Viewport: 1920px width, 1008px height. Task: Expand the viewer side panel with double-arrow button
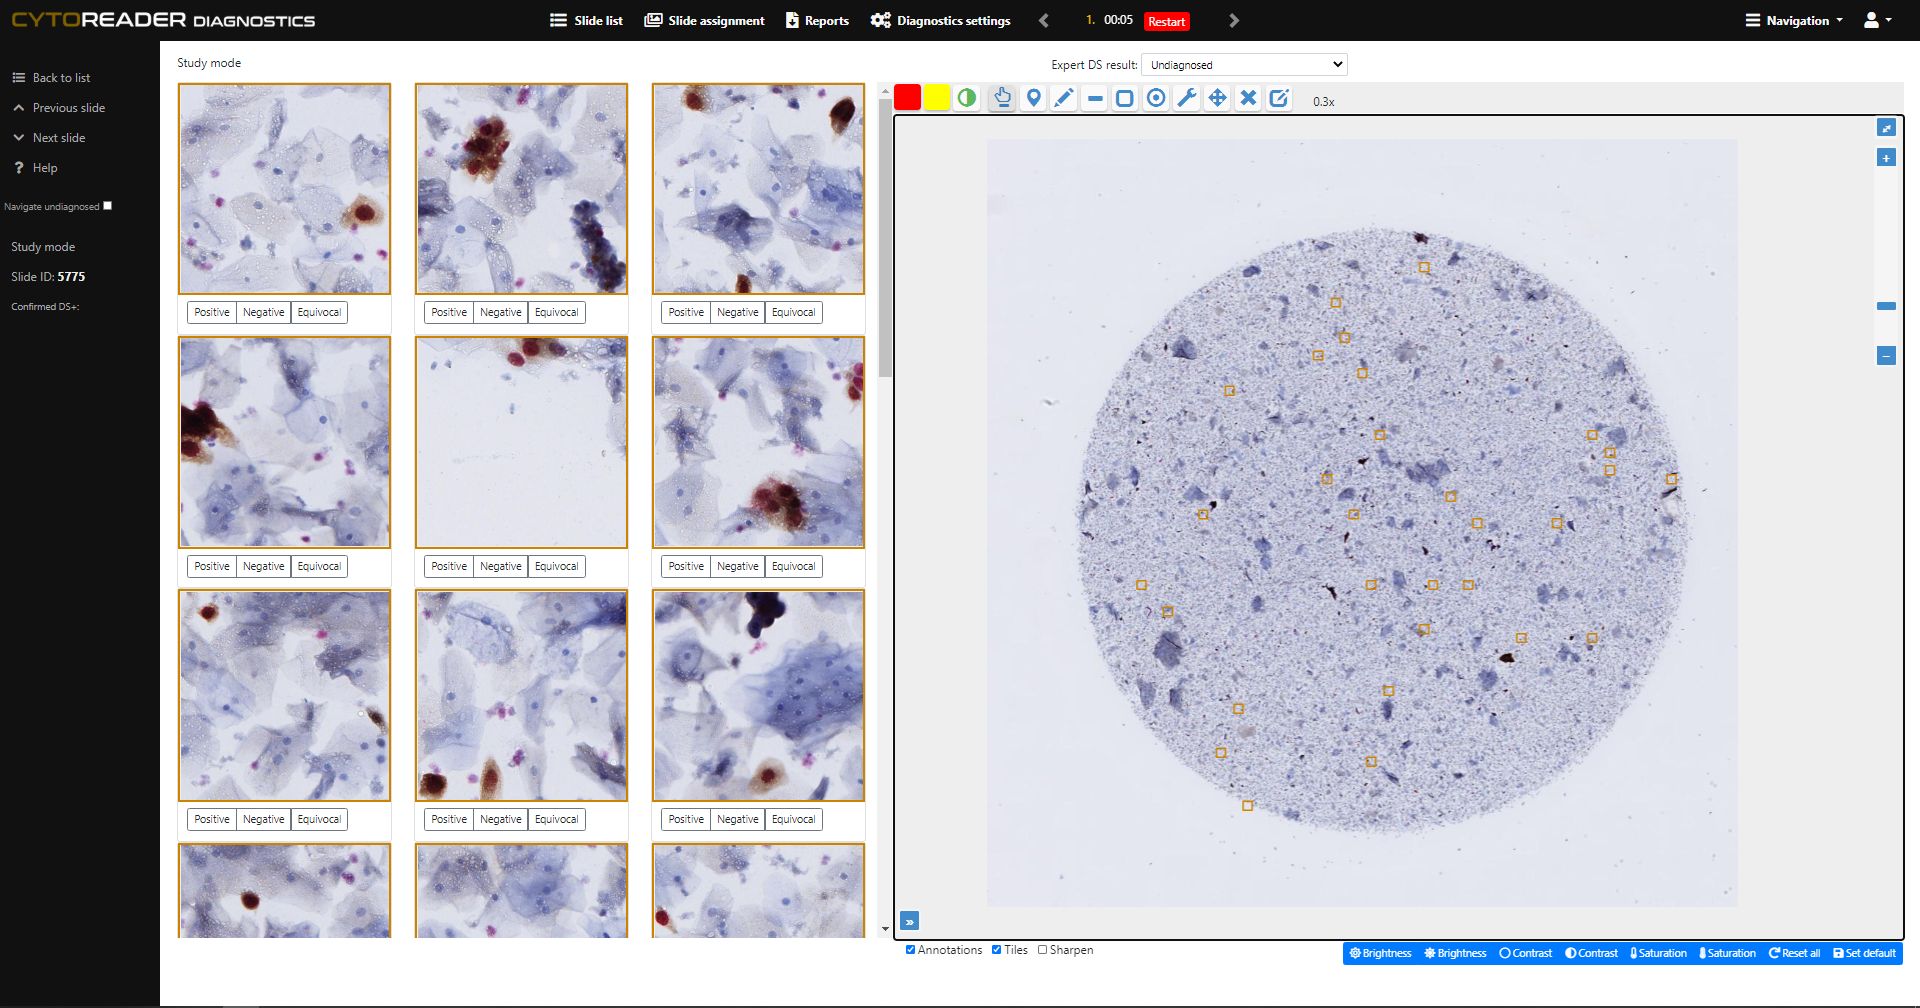(x=909, y=921)
